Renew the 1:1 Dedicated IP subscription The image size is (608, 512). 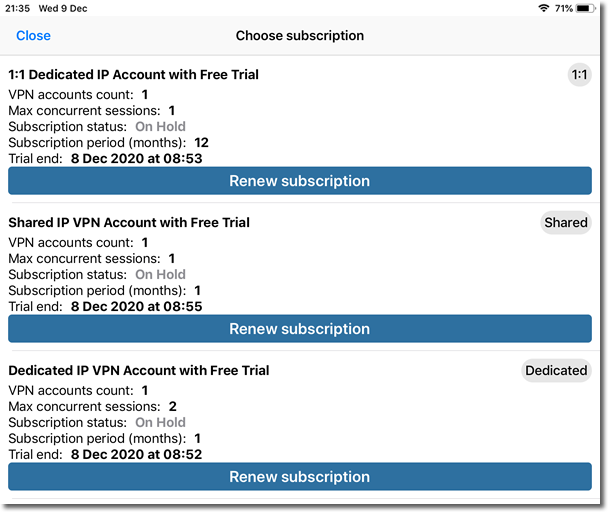[x=299, y=181]
